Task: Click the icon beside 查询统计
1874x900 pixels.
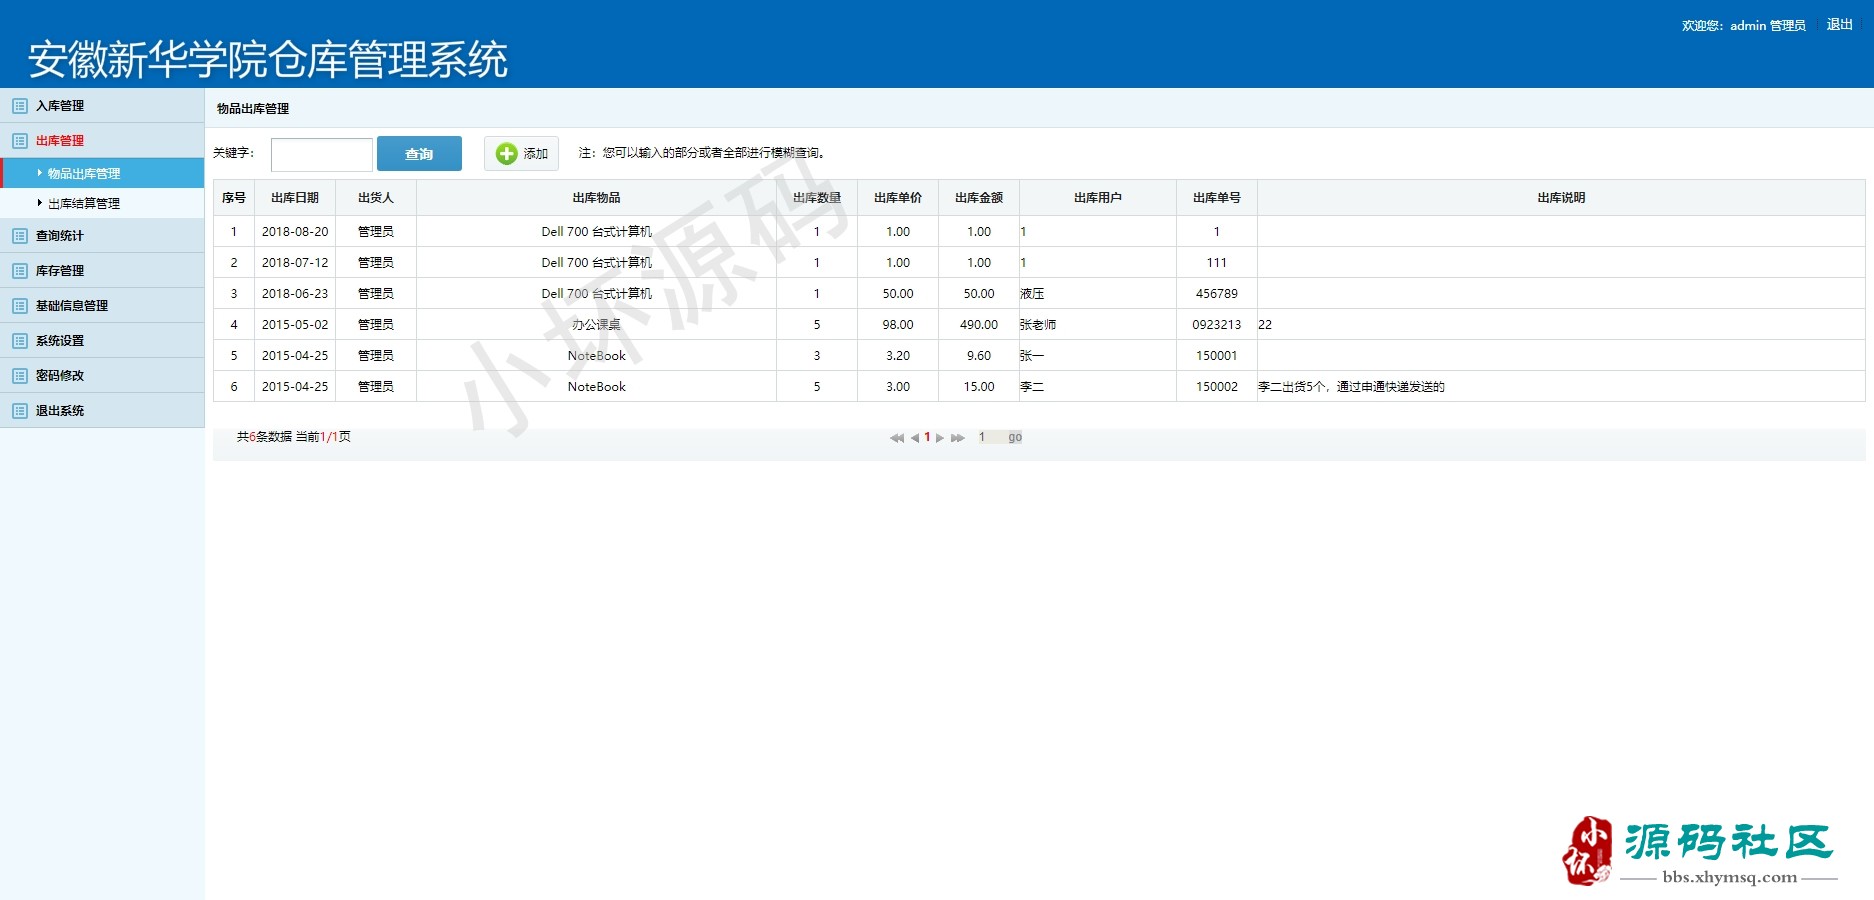Action: tap(20, 236)
